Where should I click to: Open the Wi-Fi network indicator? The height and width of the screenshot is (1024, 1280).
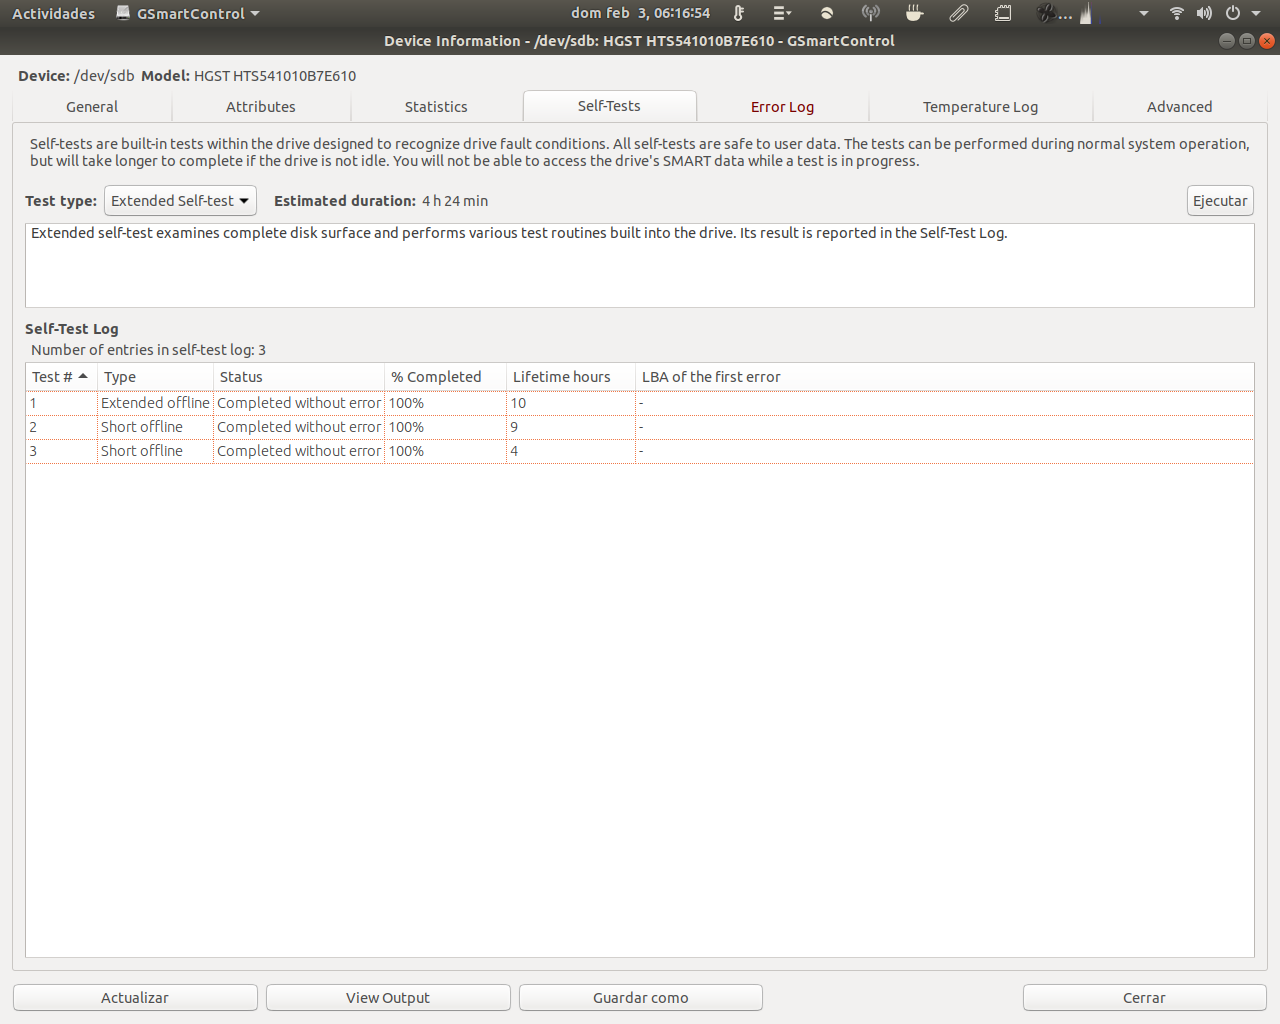[1177, 13]
